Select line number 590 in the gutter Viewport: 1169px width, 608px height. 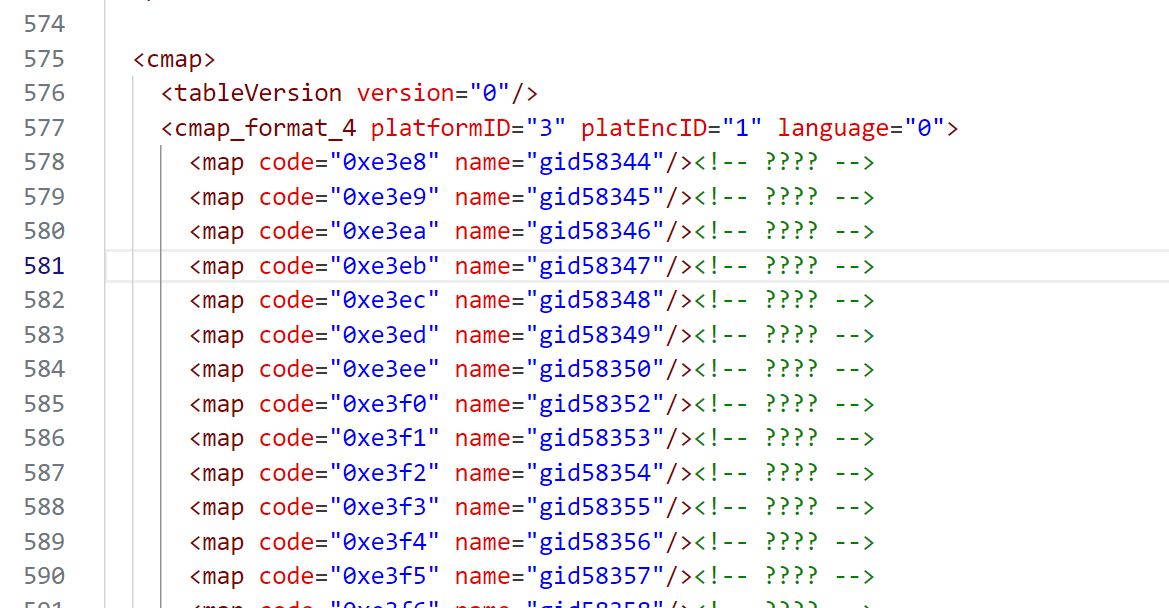click(43, 576)
